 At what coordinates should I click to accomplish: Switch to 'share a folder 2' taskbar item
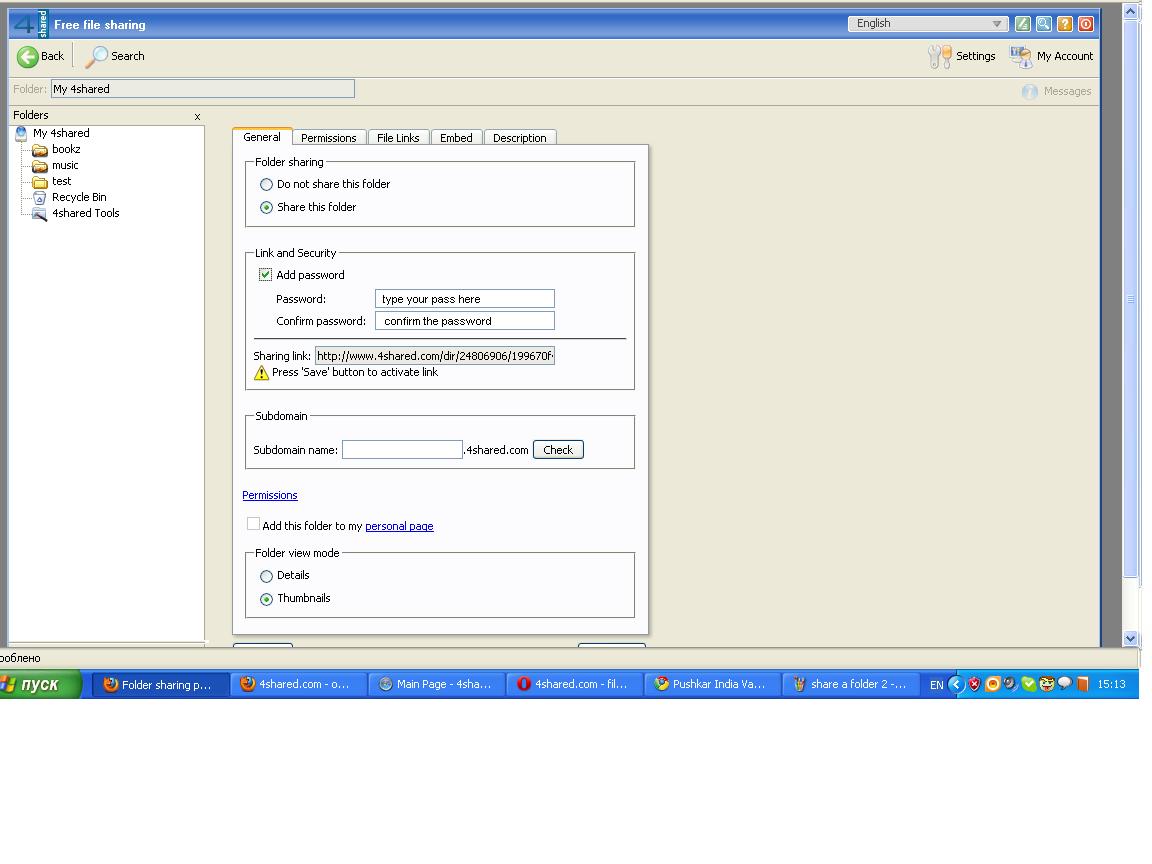851,685
